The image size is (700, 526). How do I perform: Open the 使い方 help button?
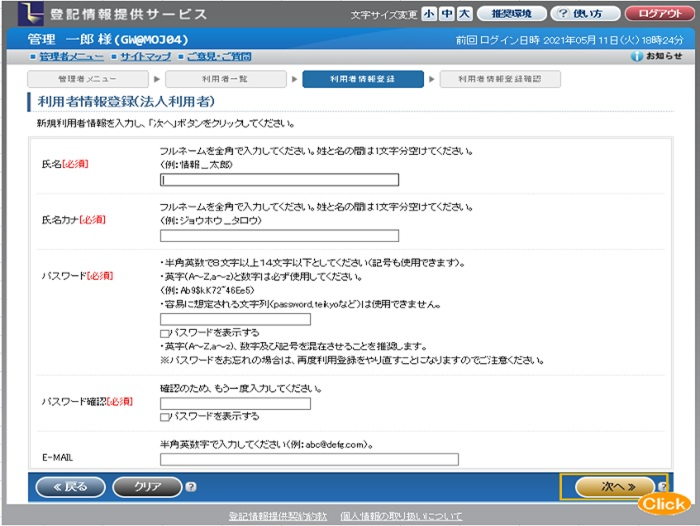pyautogui.click(x=585, y=14)
